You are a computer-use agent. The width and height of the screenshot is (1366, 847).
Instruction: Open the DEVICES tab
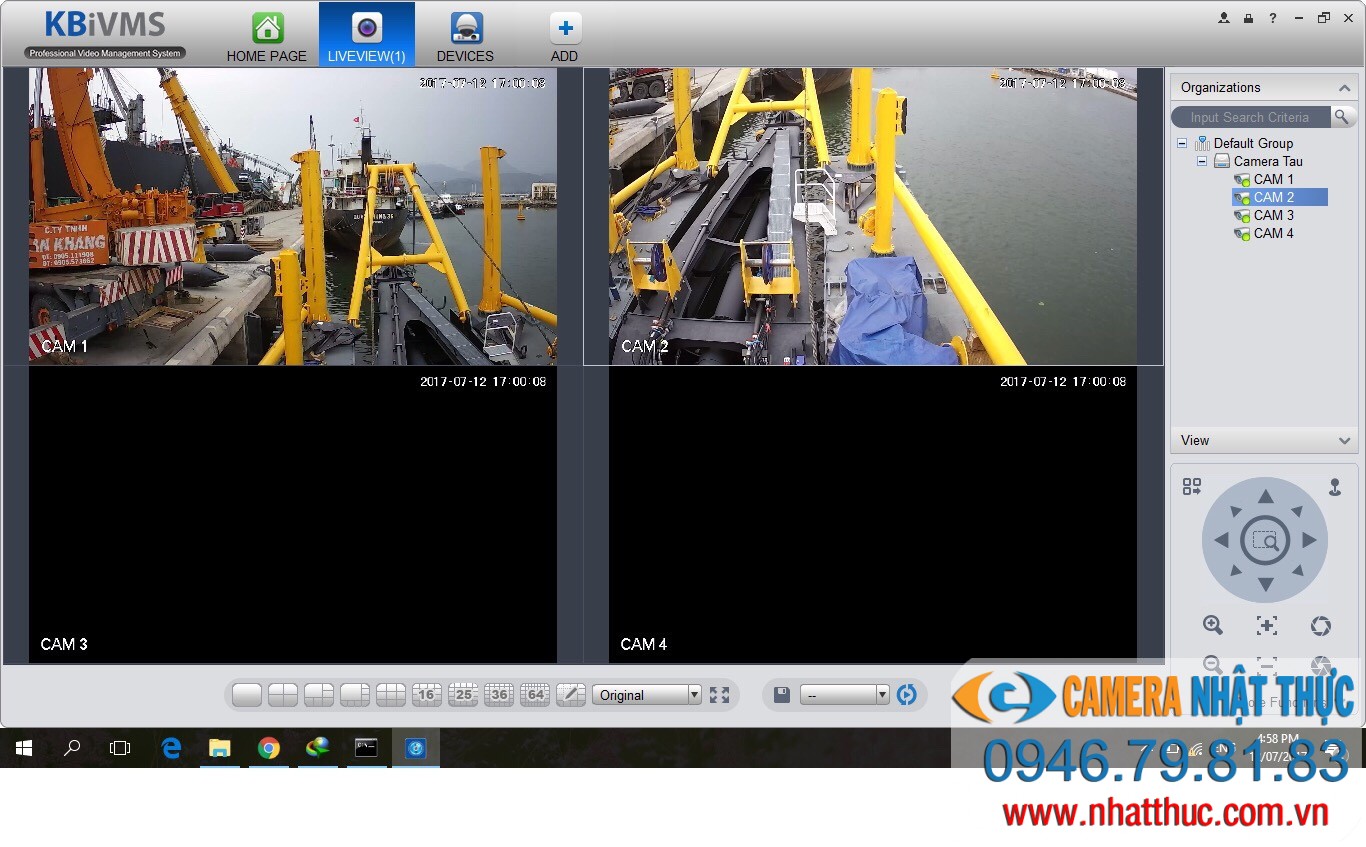465,36
